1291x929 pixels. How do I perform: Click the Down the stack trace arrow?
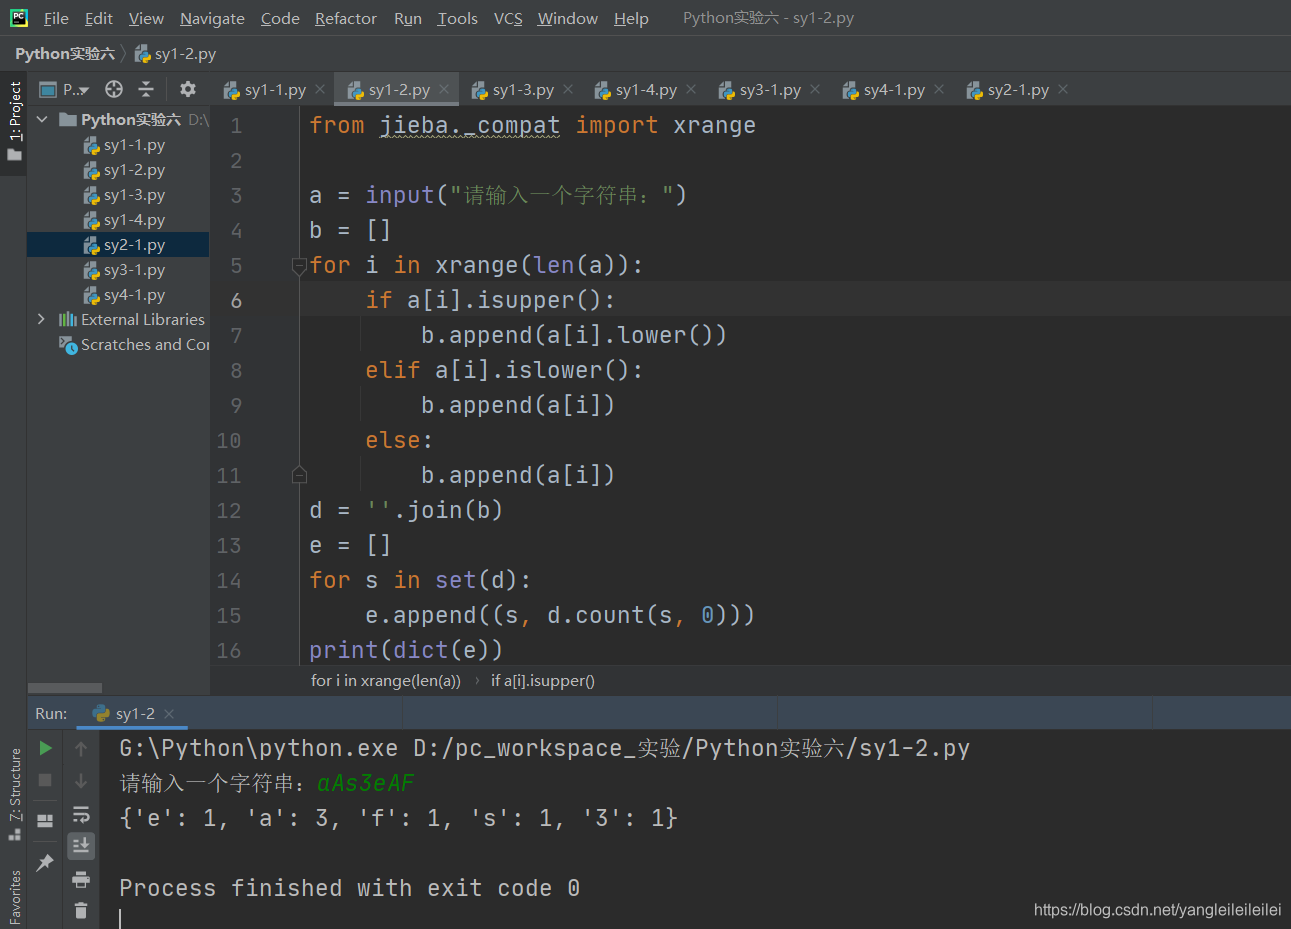pyautogui.click(x=81, y=781)
